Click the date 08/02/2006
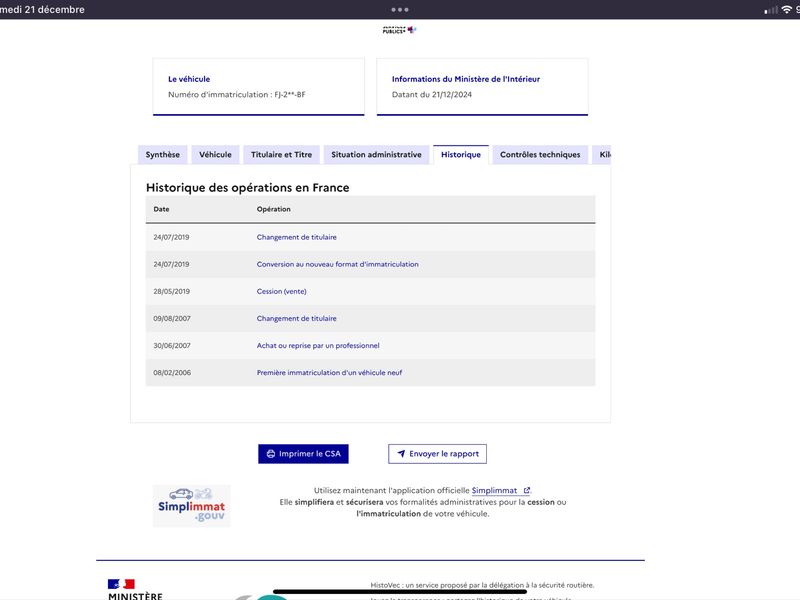 pos(172,372)
